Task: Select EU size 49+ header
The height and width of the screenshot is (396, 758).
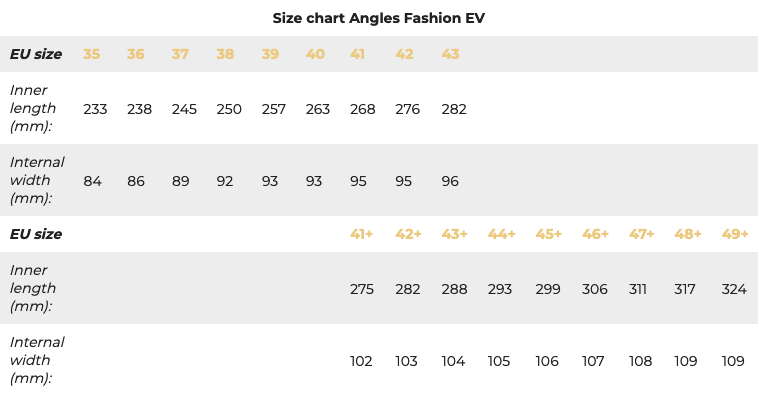Action: [735, 234]
